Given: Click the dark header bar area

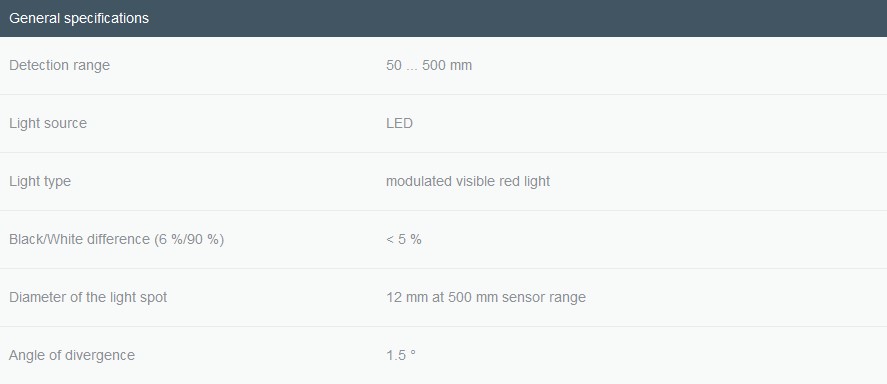Looking at the screenshot, I should coord(444,18).
